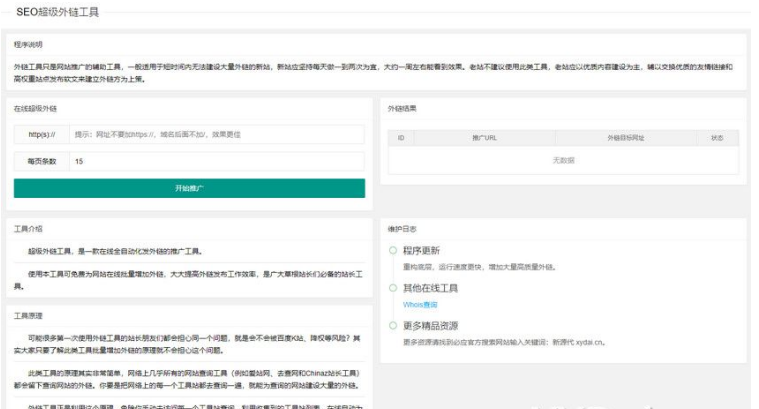
Task: Select the 外链目标网址 column header
Action: (625, 138)
